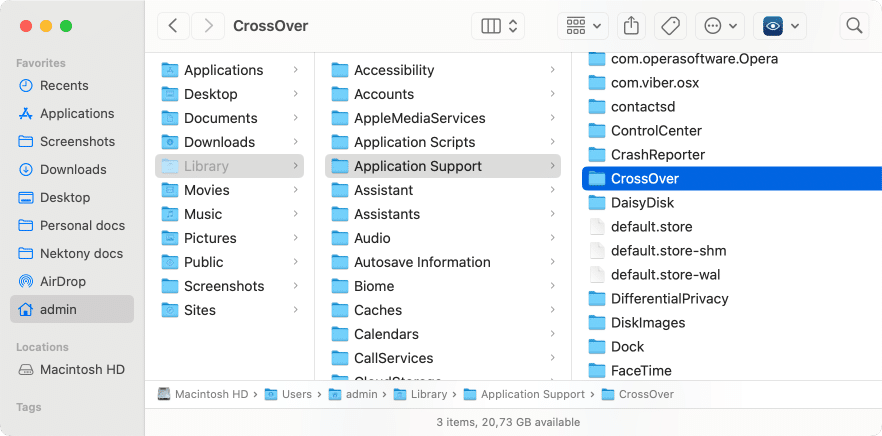The image size is (882, 436).
Task: Select the com.operasoftware.Opera folder
Action: [x=732, y=59]
